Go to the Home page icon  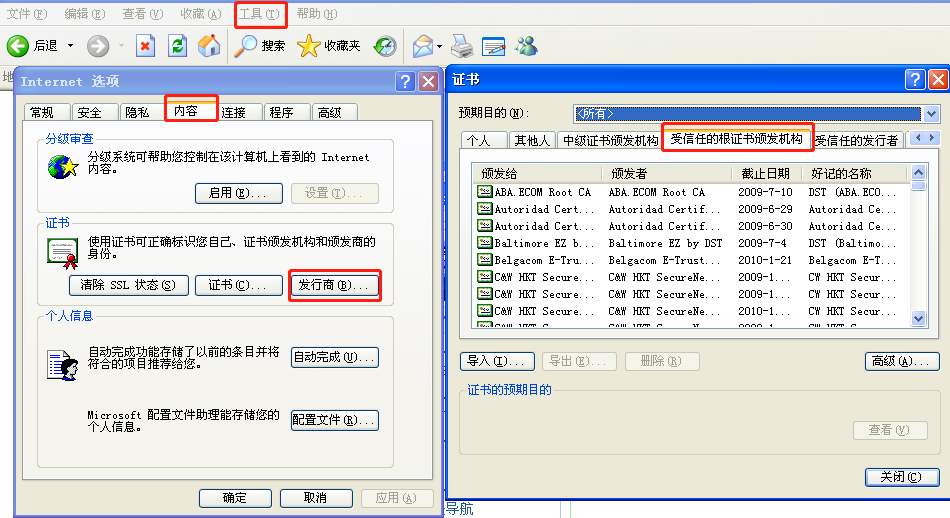209,46
